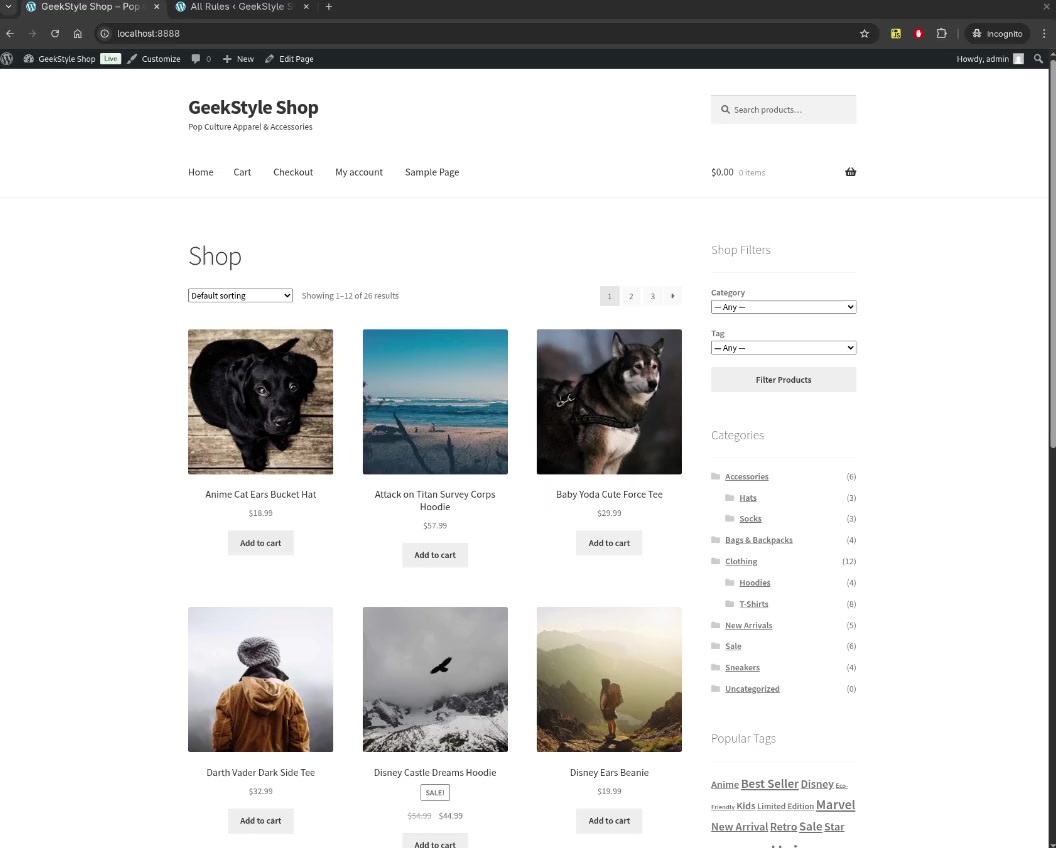Click Edit Page in the admin bar
The height and width of the screenshot is (848, 1056).
[290, 59]
